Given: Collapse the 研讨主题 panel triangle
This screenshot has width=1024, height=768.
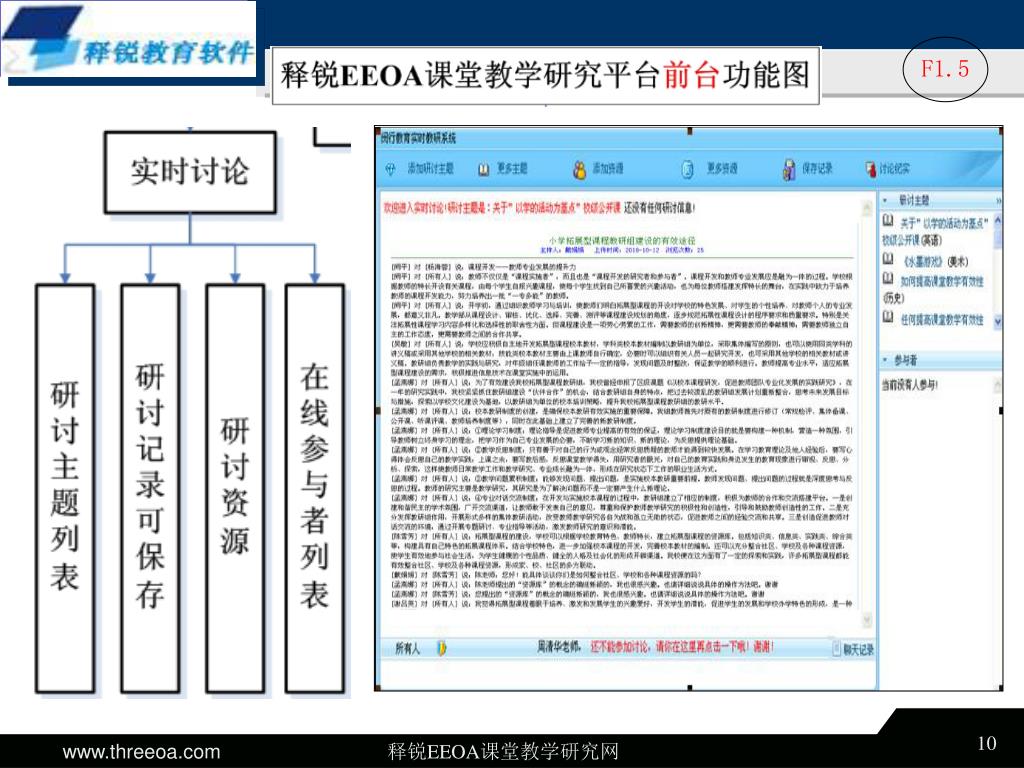Looking at the screenshot, I should click(885, 200).
